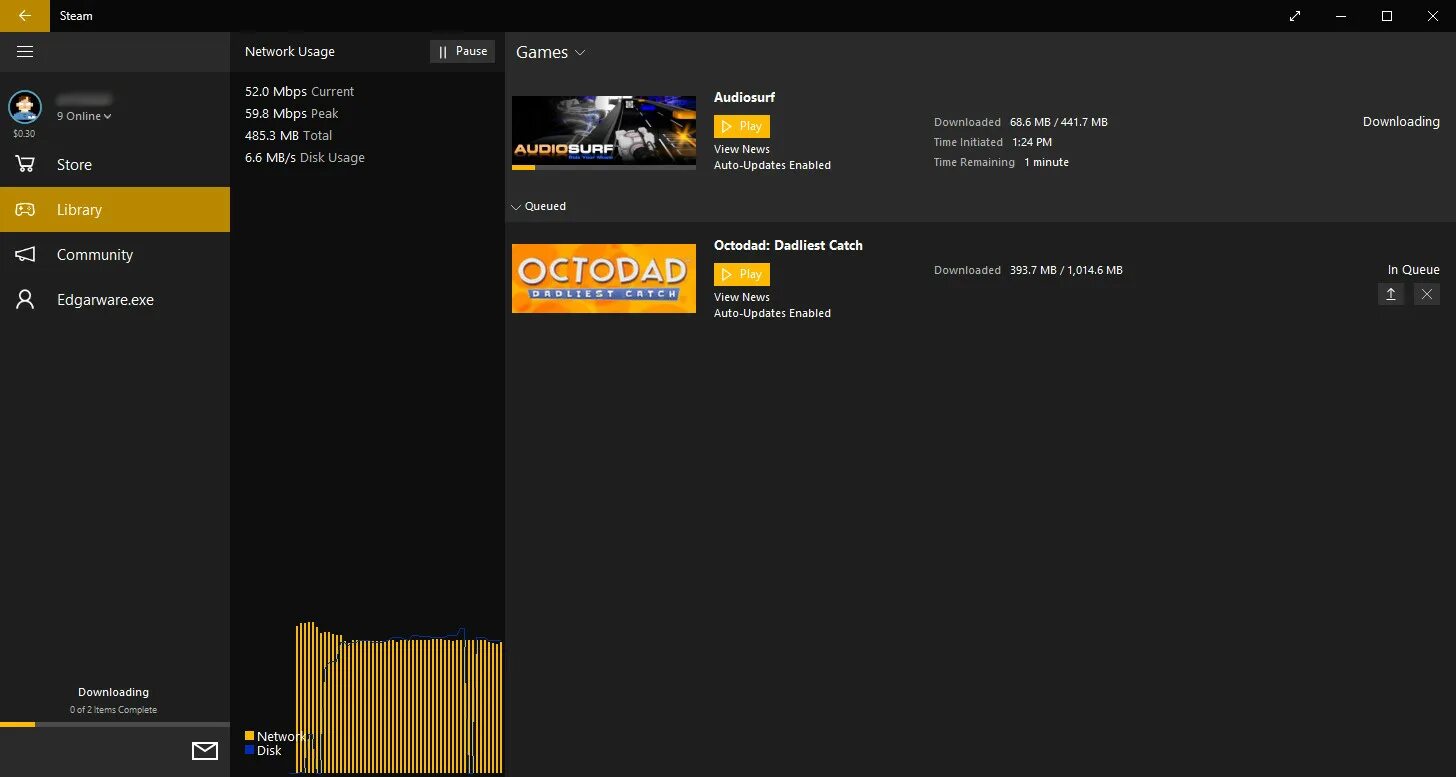
Task: Click the network usage bar graph
Action: click(x=398, y=698)
